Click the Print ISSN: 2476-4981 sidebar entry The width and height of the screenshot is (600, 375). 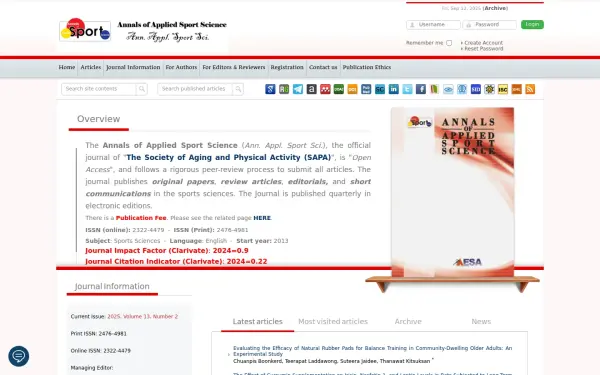[x=98, y=334]
